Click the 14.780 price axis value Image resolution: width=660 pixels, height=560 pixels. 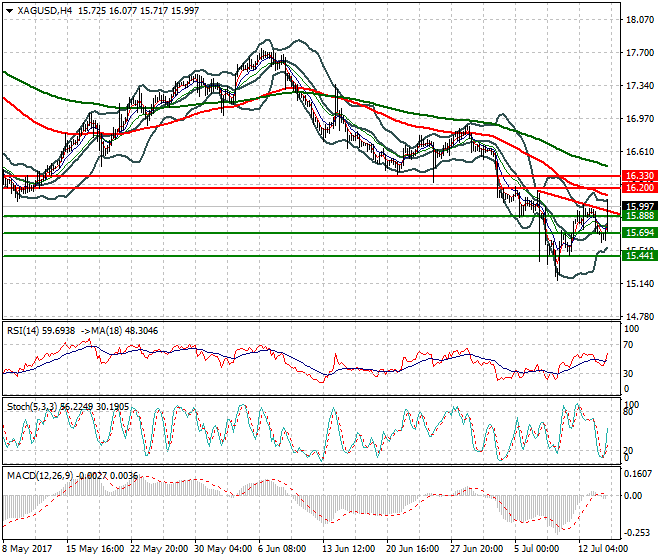click(640, 316)
